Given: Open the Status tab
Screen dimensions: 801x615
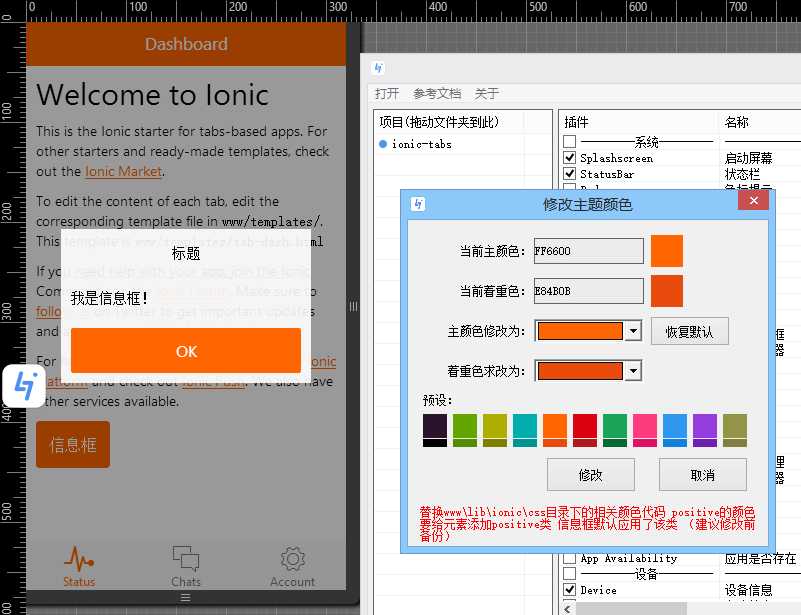Looking at the screenshot, I should coord(79,566).
